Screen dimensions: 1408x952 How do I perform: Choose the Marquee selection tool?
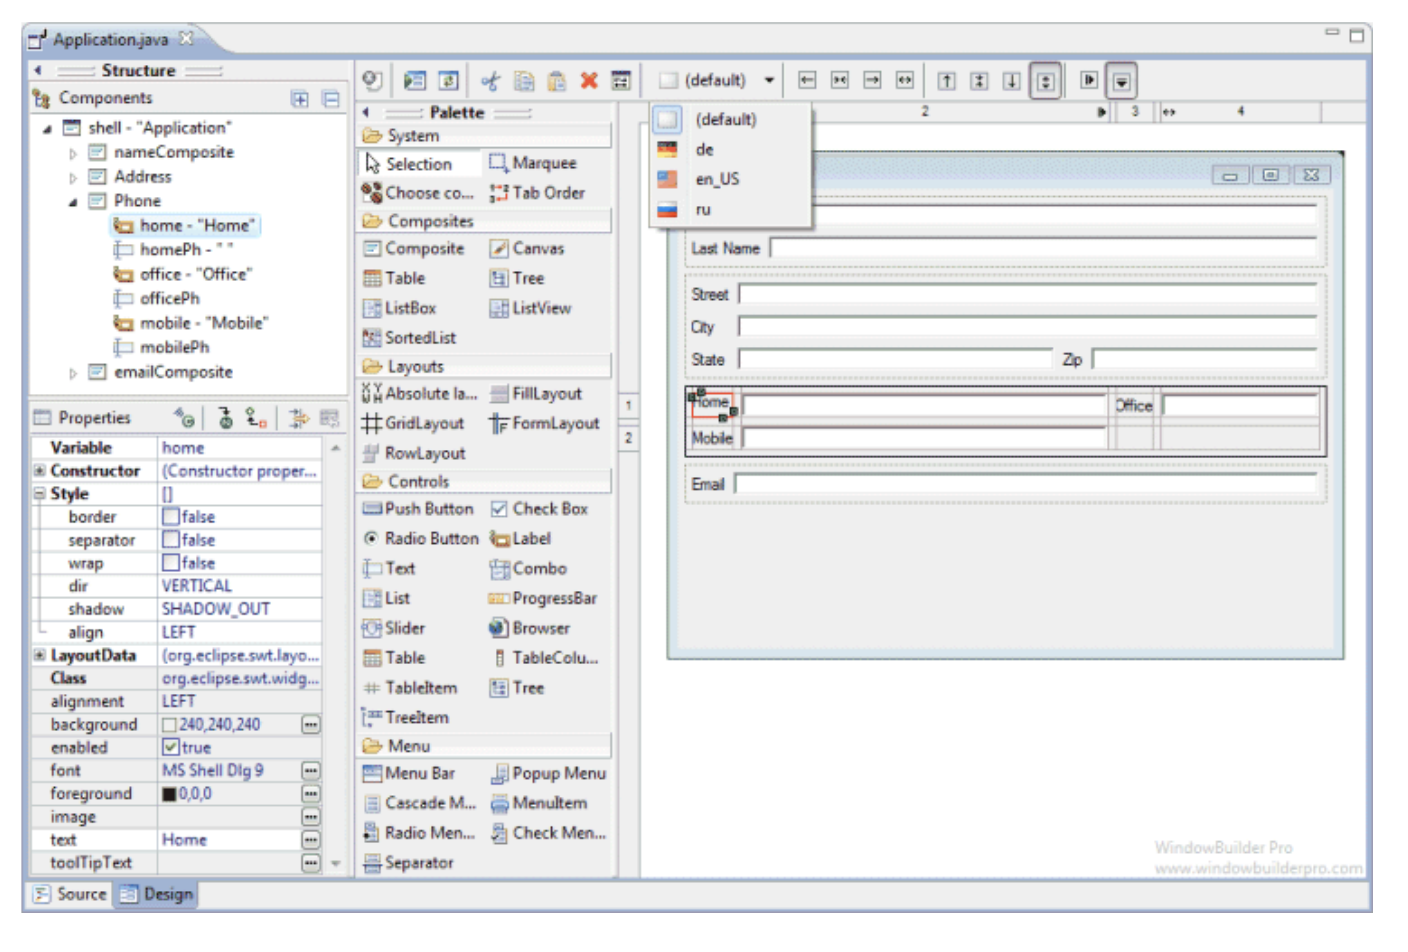pos(533,163)
